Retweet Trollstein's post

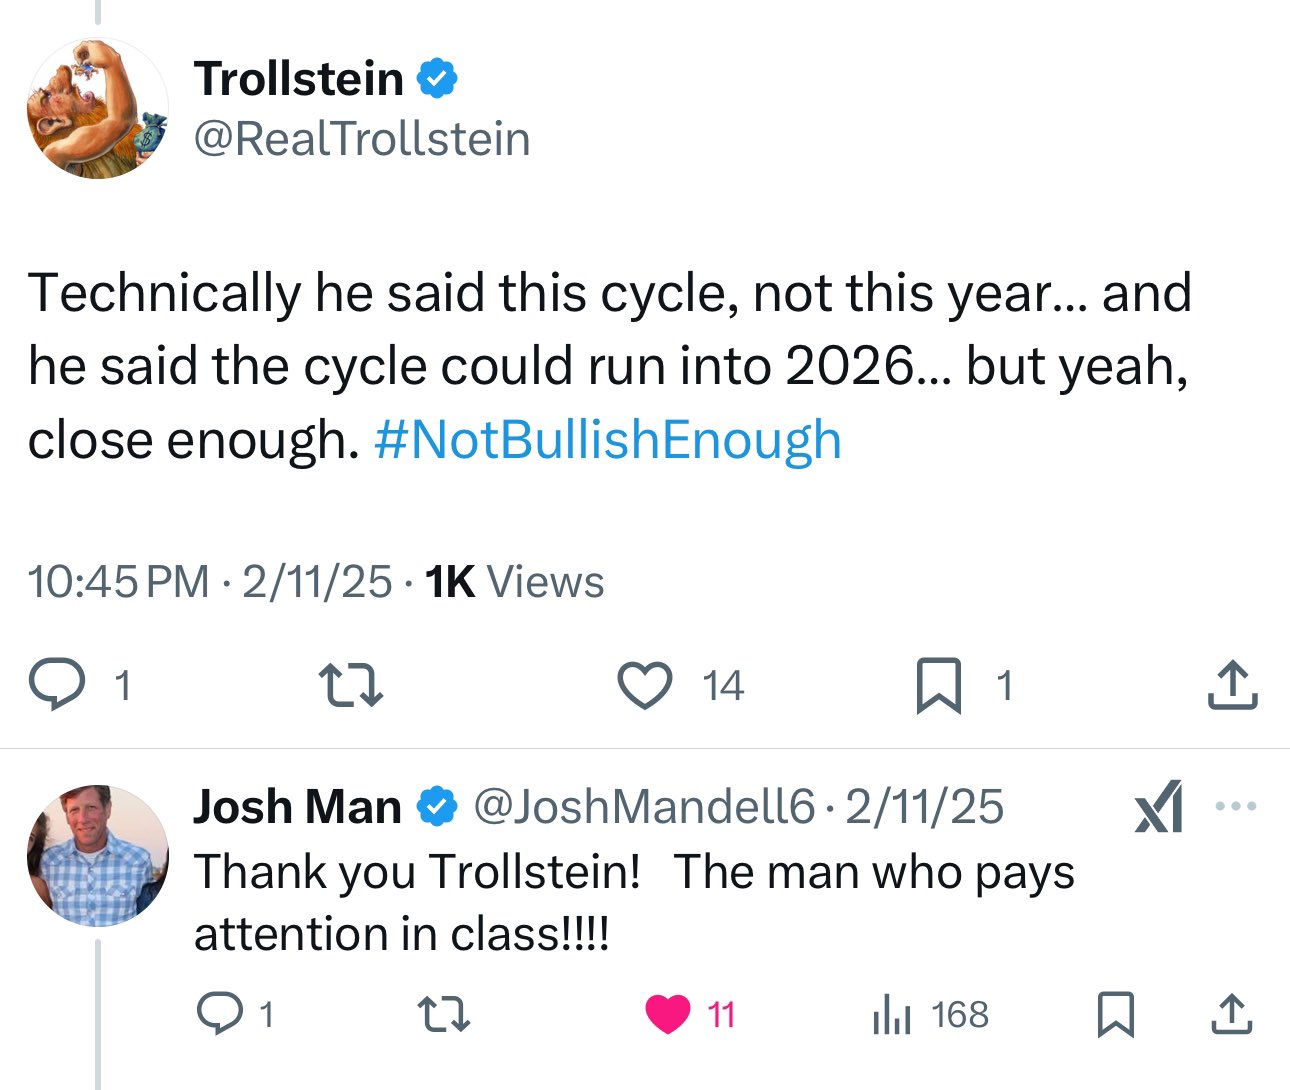(349, 687)
